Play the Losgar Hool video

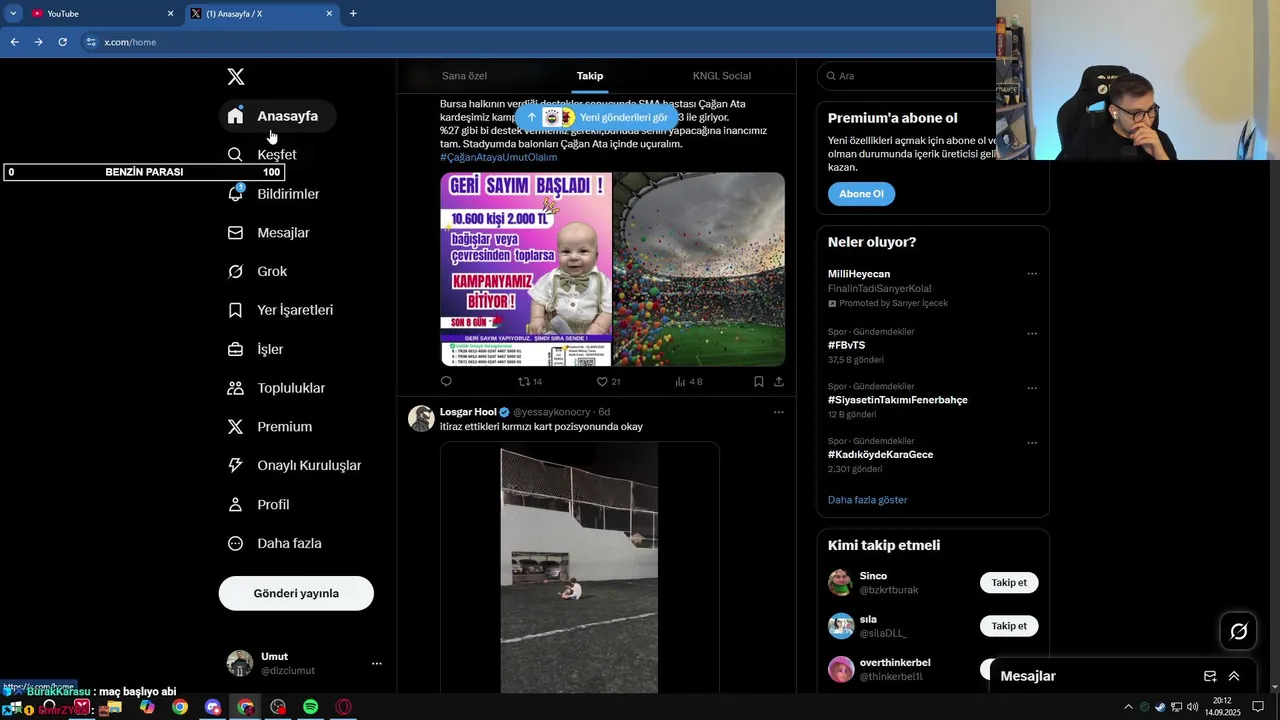tap(579, 570)
